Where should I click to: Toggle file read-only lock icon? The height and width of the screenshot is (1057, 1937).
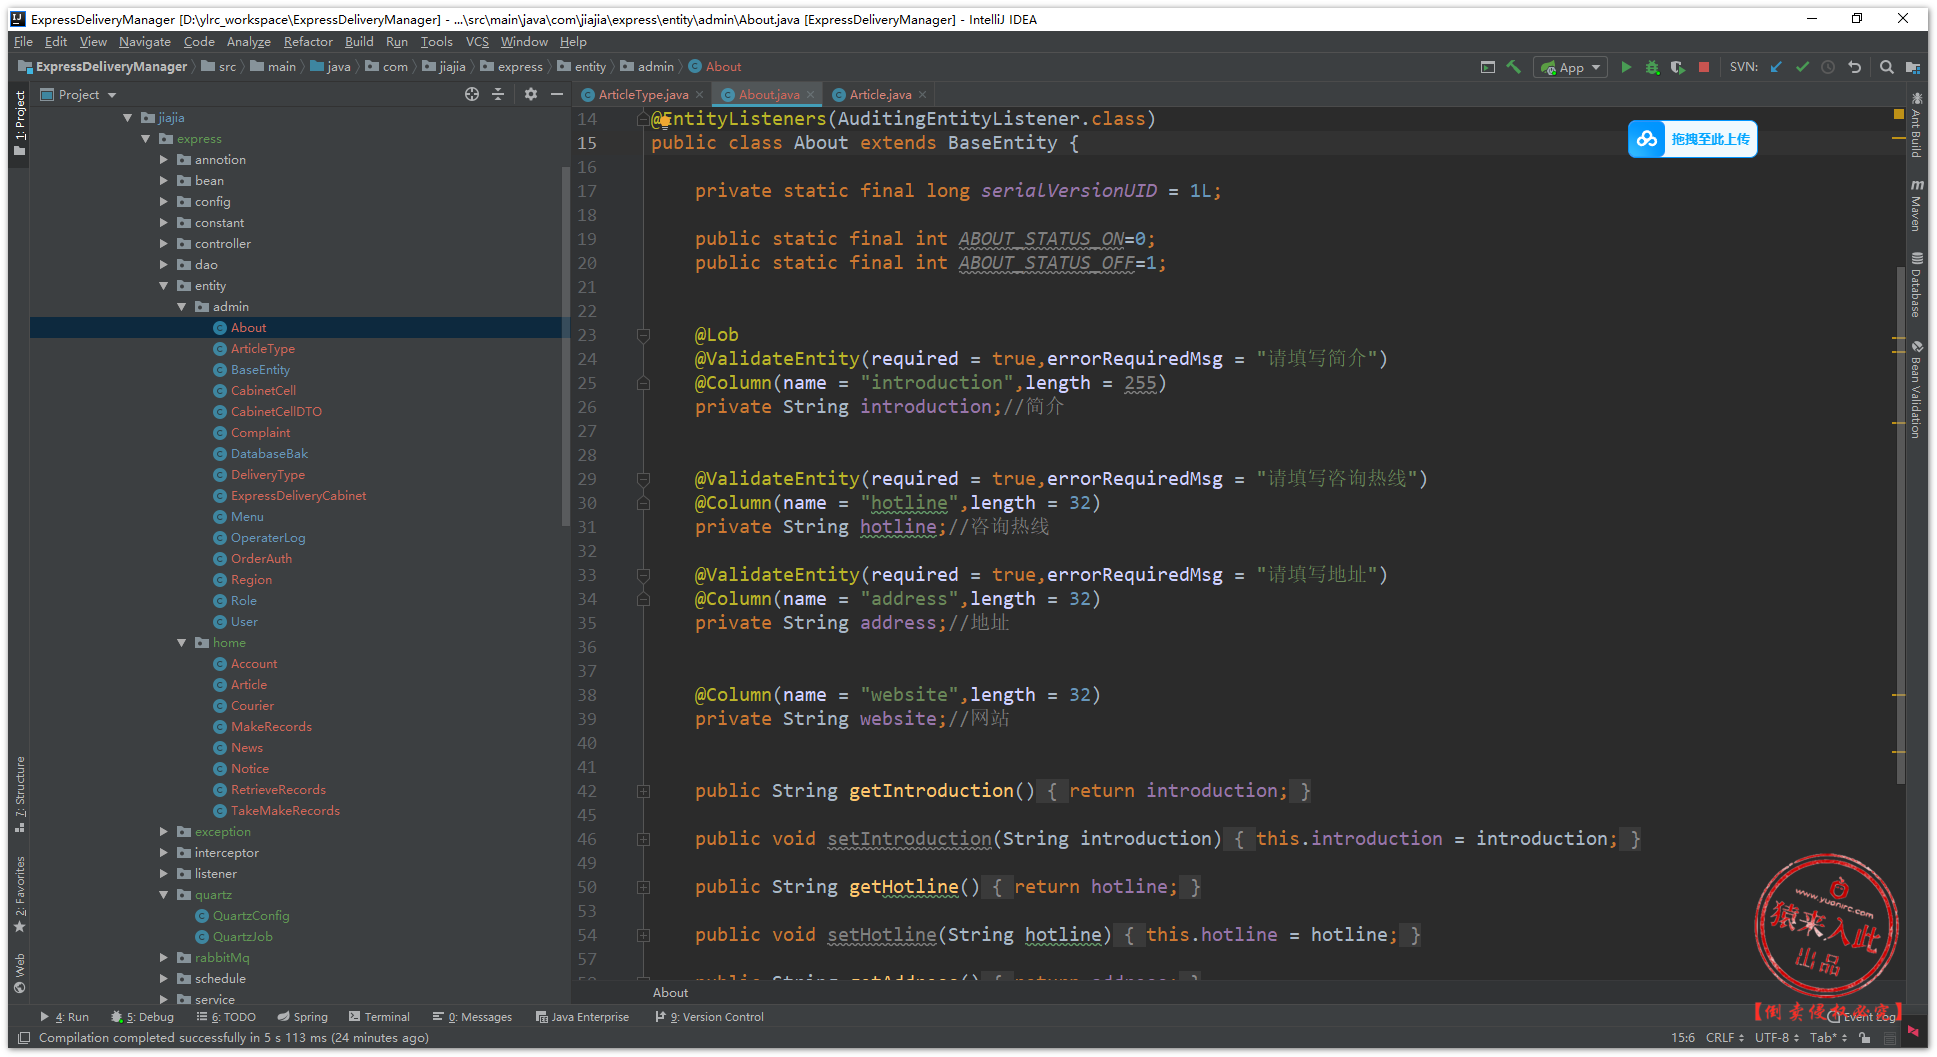point(1865,1038)
